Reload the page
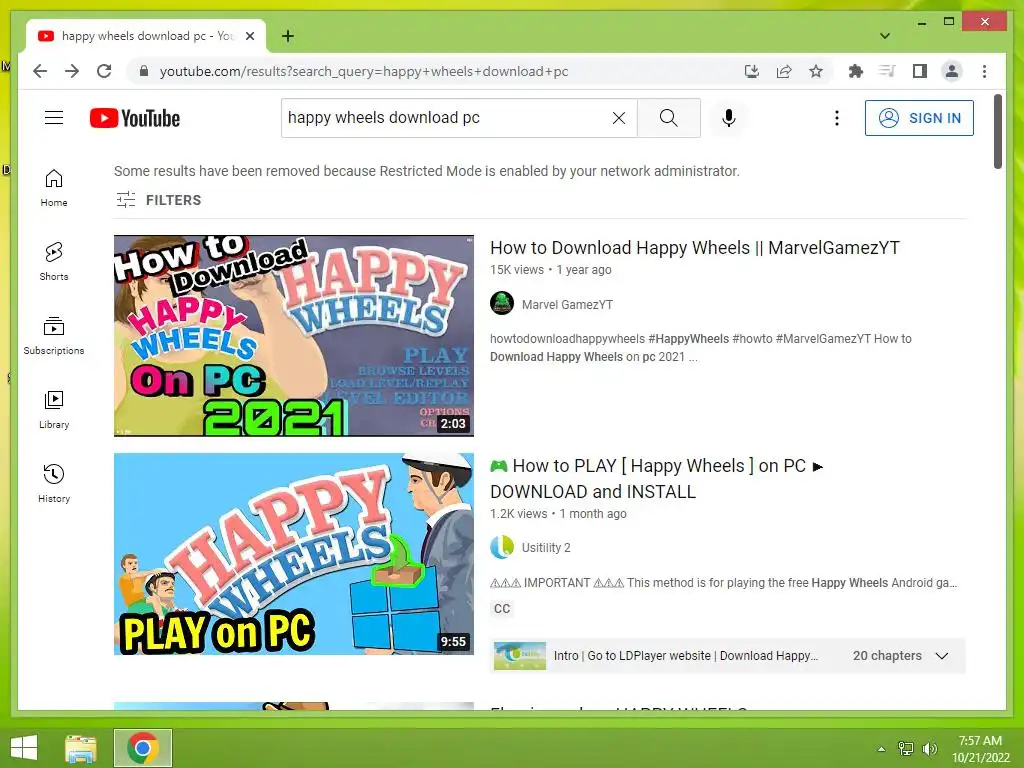The height and width of the screenshot is (768, 1024). [x=104, y=71]
